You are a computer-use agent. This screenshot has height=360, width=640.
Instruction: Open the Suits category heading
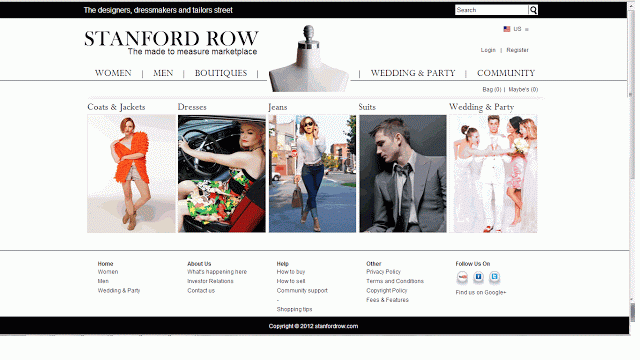(367, 107)
